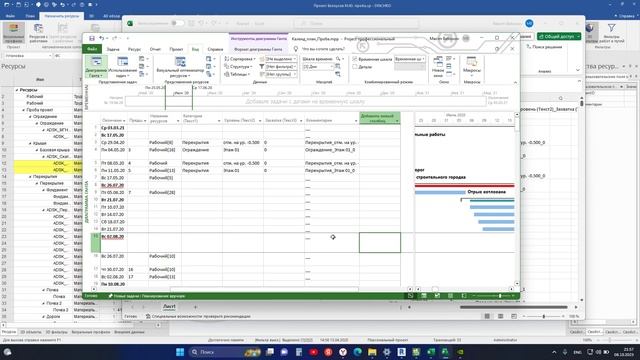Click the Gantt view shortcut in the Project status bar

click(x=411, y=296)
